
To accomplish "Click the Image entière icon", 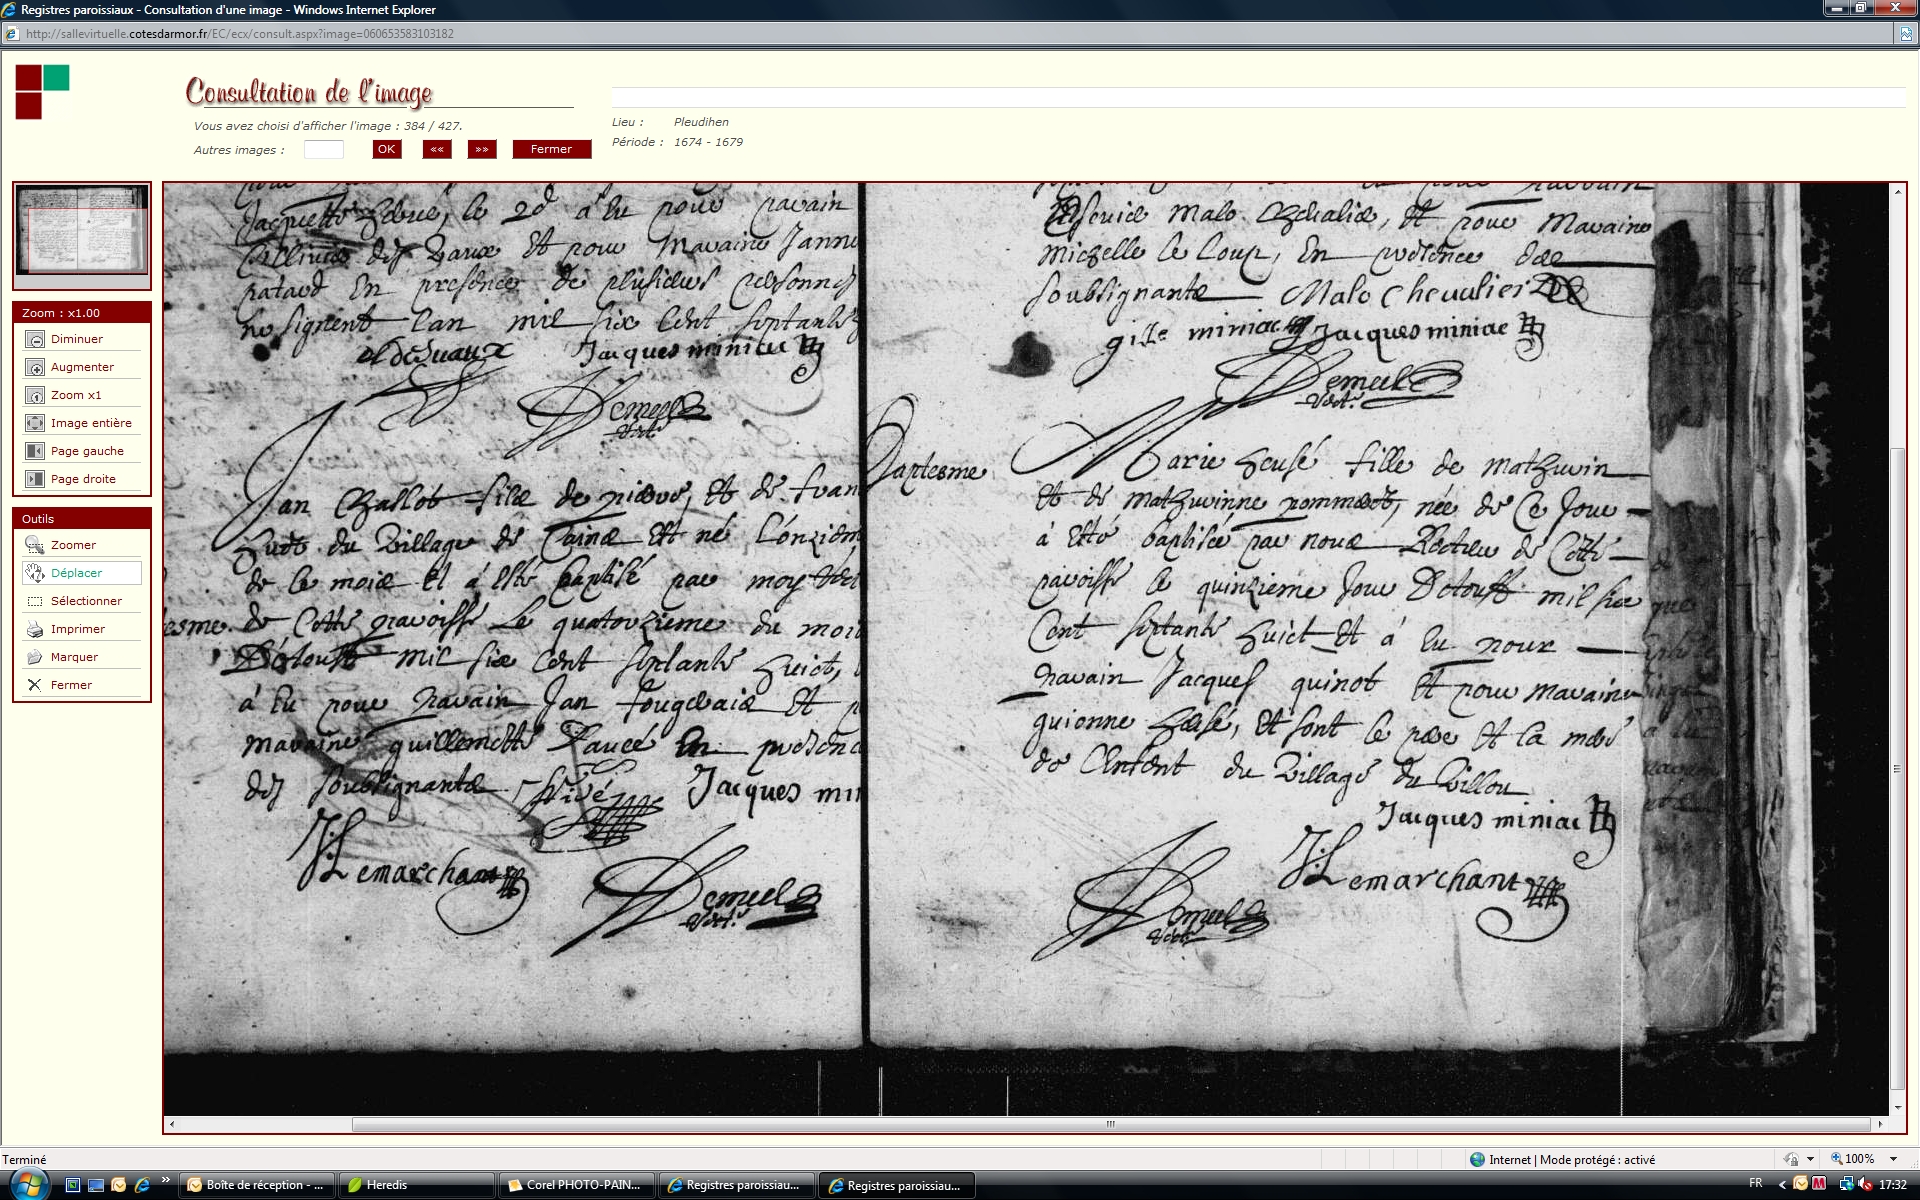I will [35, 423].
